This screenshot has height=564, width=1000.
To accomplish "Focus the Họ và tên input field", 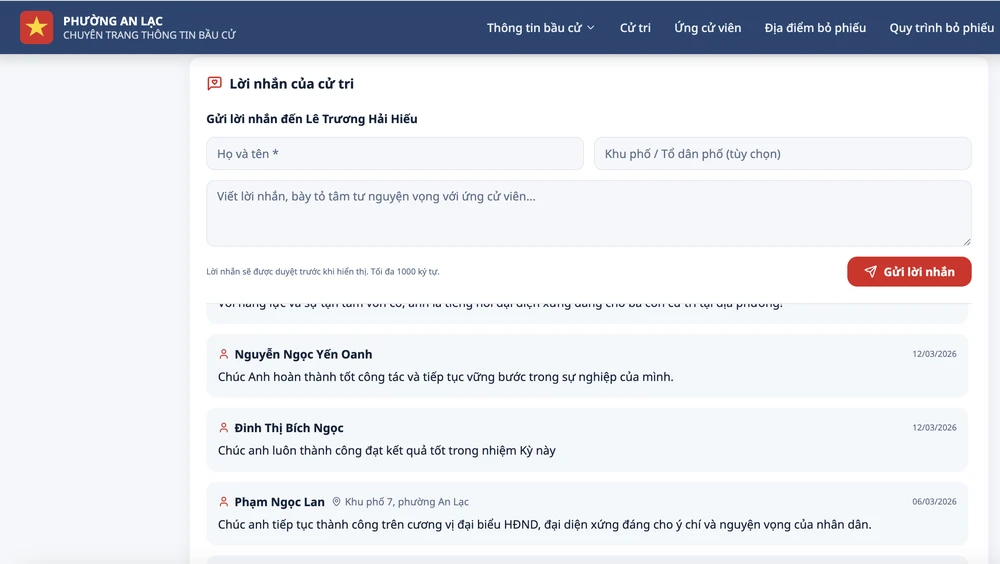I will coord(395,154).
